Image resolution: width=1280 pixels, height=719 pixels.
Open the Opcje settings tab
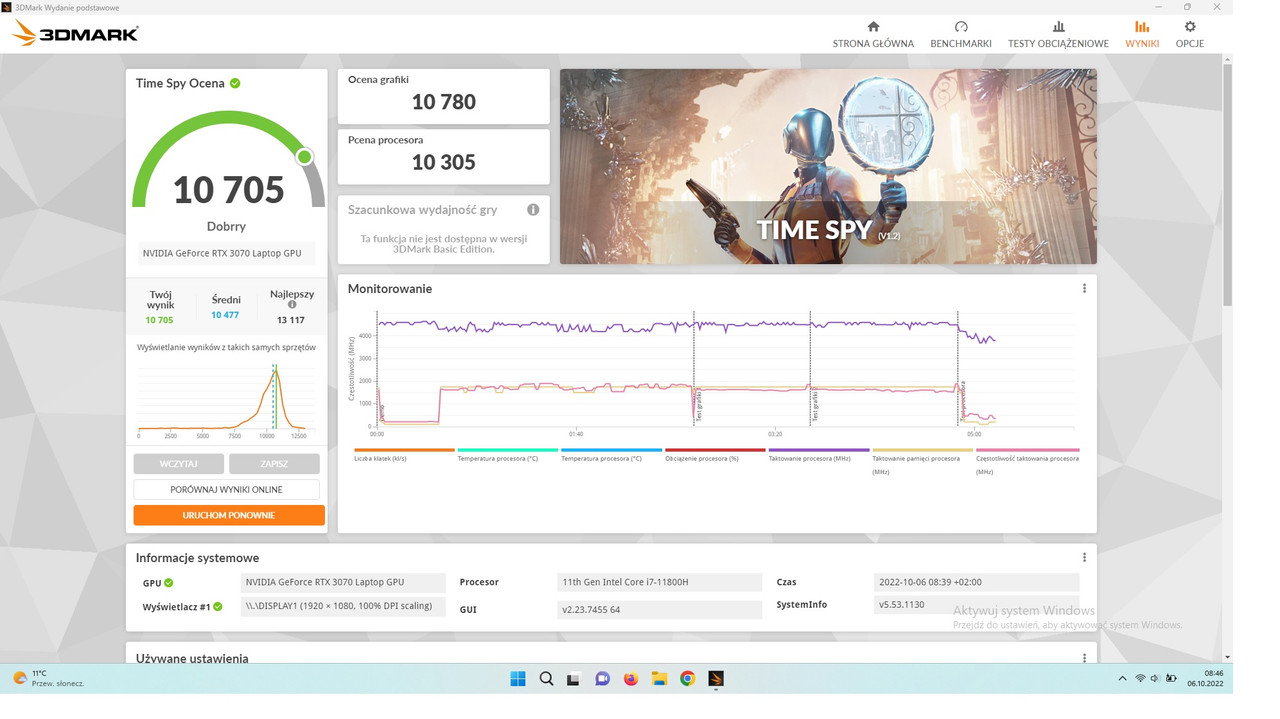pos(1190,35)
